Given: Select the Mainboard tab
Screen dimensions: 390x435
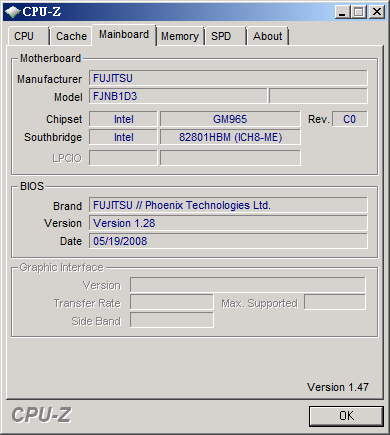Looking at the screenshot, I should (124, 35).
